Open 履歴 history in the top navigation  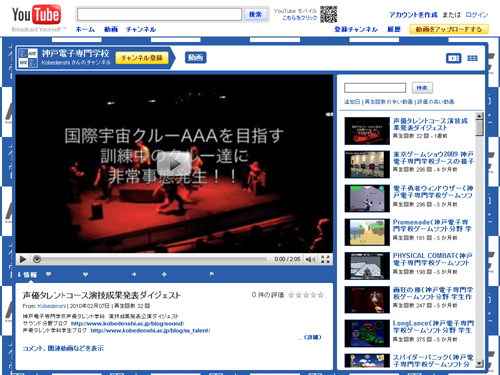(394, 29)
